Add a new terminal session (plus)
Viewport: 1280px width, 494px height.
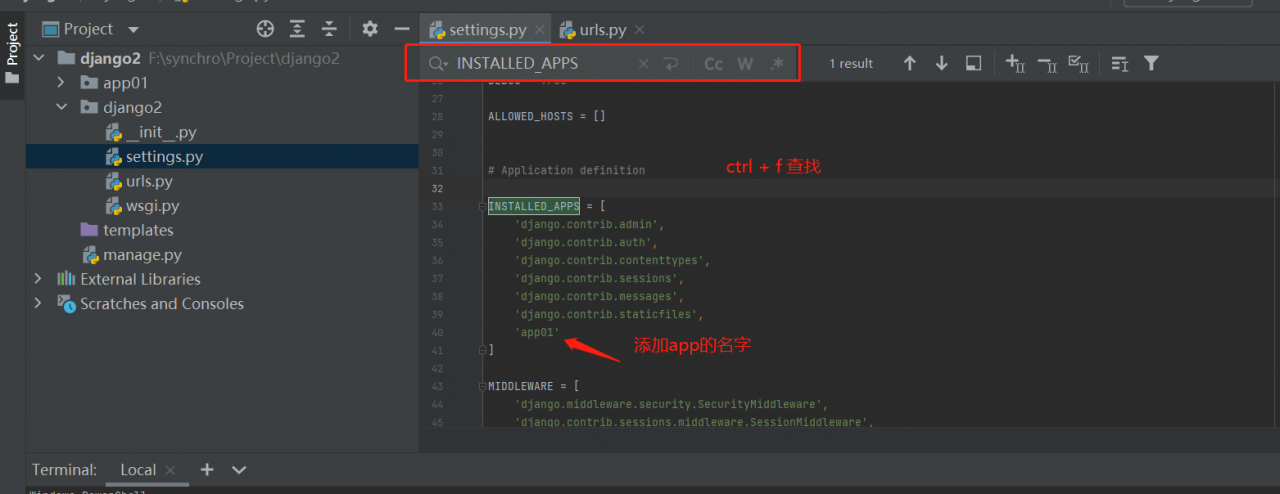click(x=207, y=469)
